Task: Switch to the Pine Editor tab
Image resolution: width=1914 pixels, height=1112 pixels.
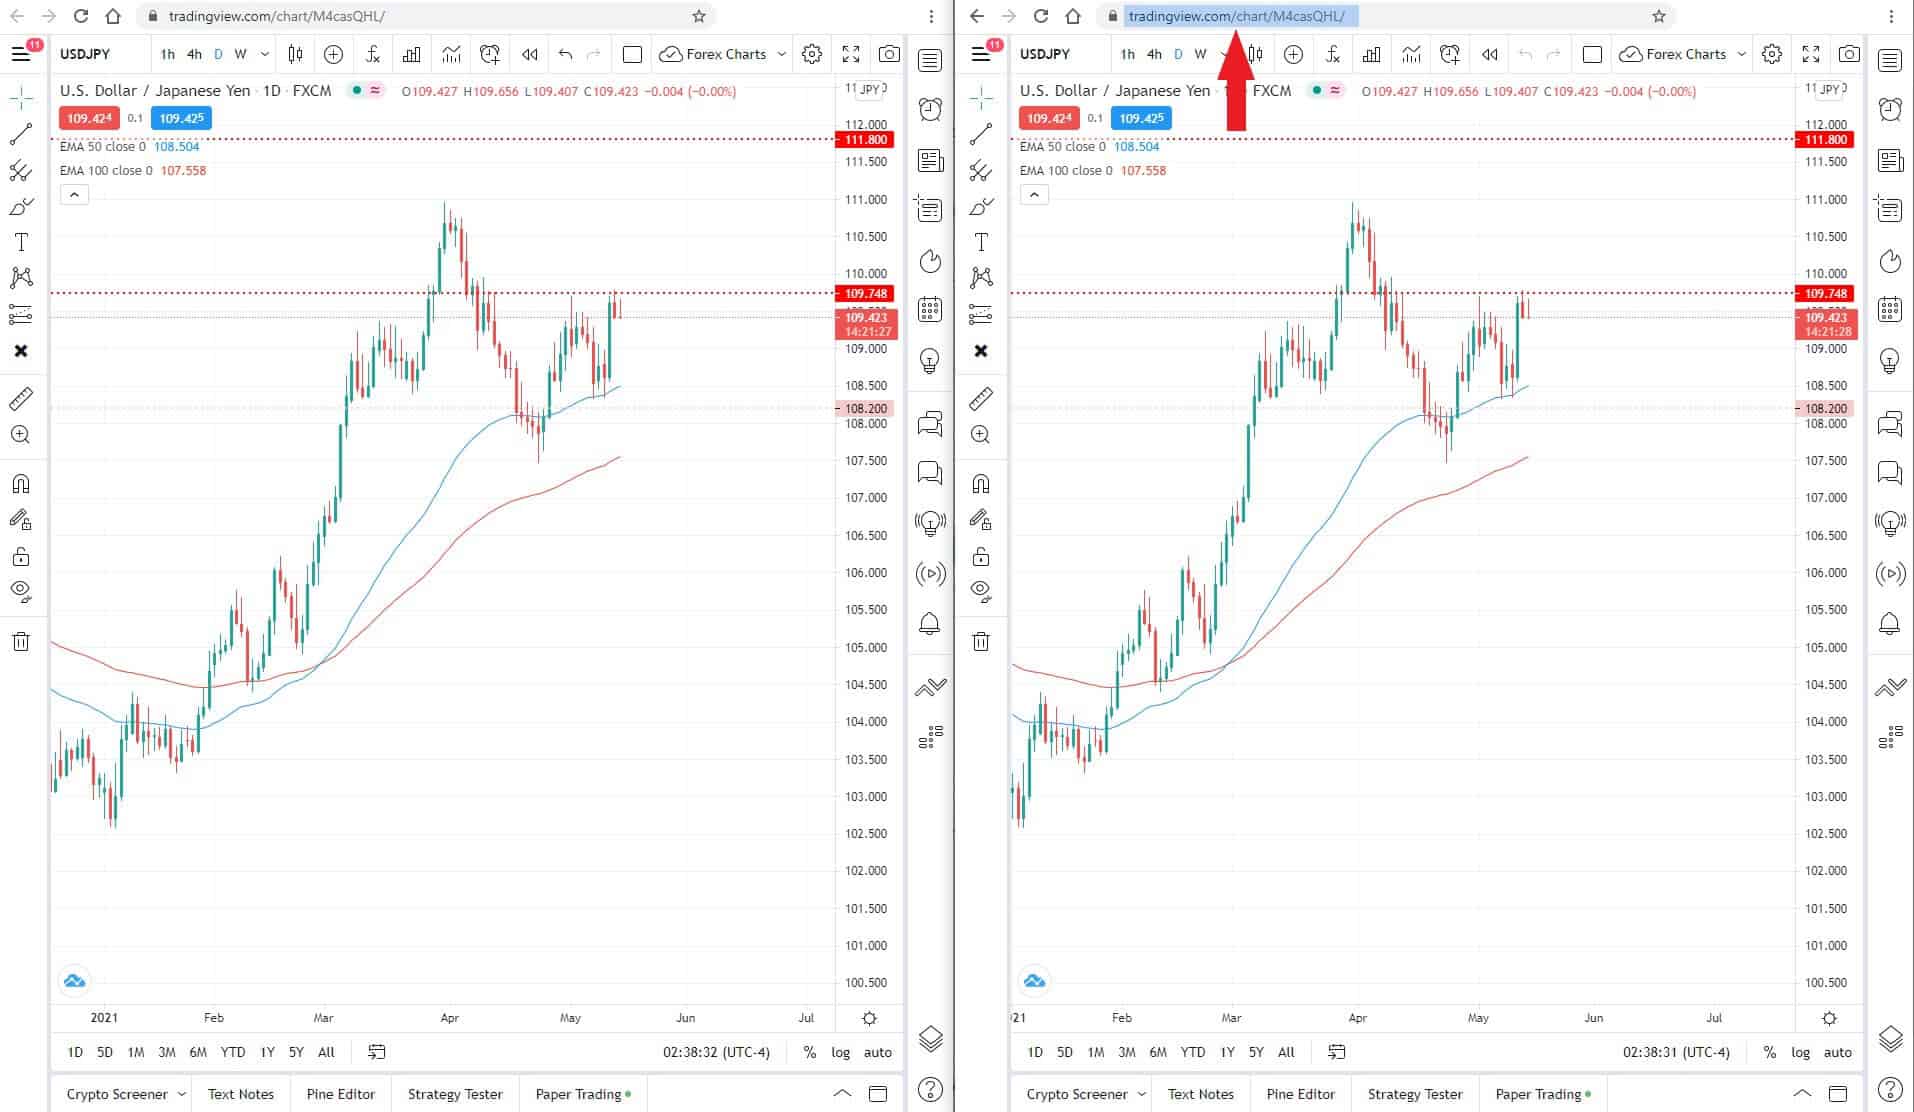Action: click(x=340, y=1094)
